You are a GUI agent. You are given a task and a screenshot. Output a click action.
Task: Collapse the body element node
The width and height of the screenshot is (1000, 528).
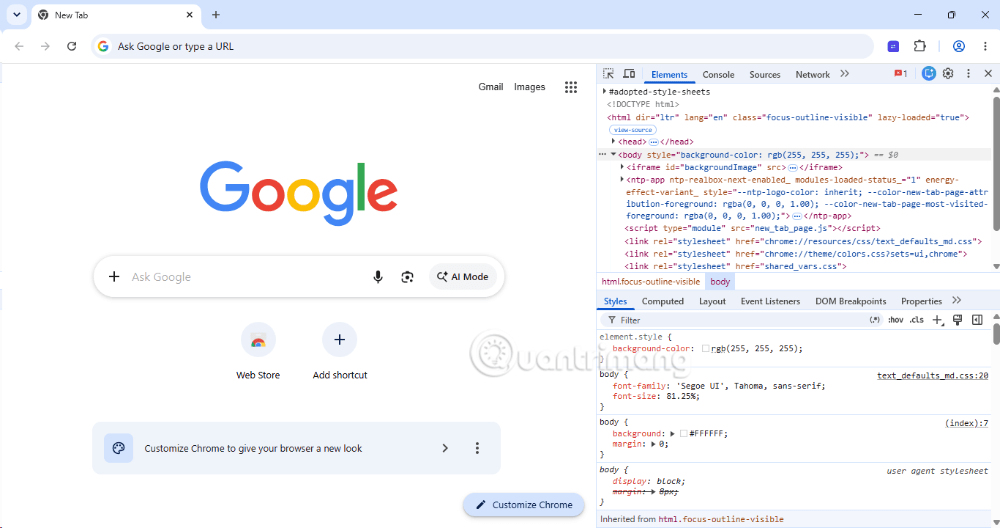click(x=614, y=154)
